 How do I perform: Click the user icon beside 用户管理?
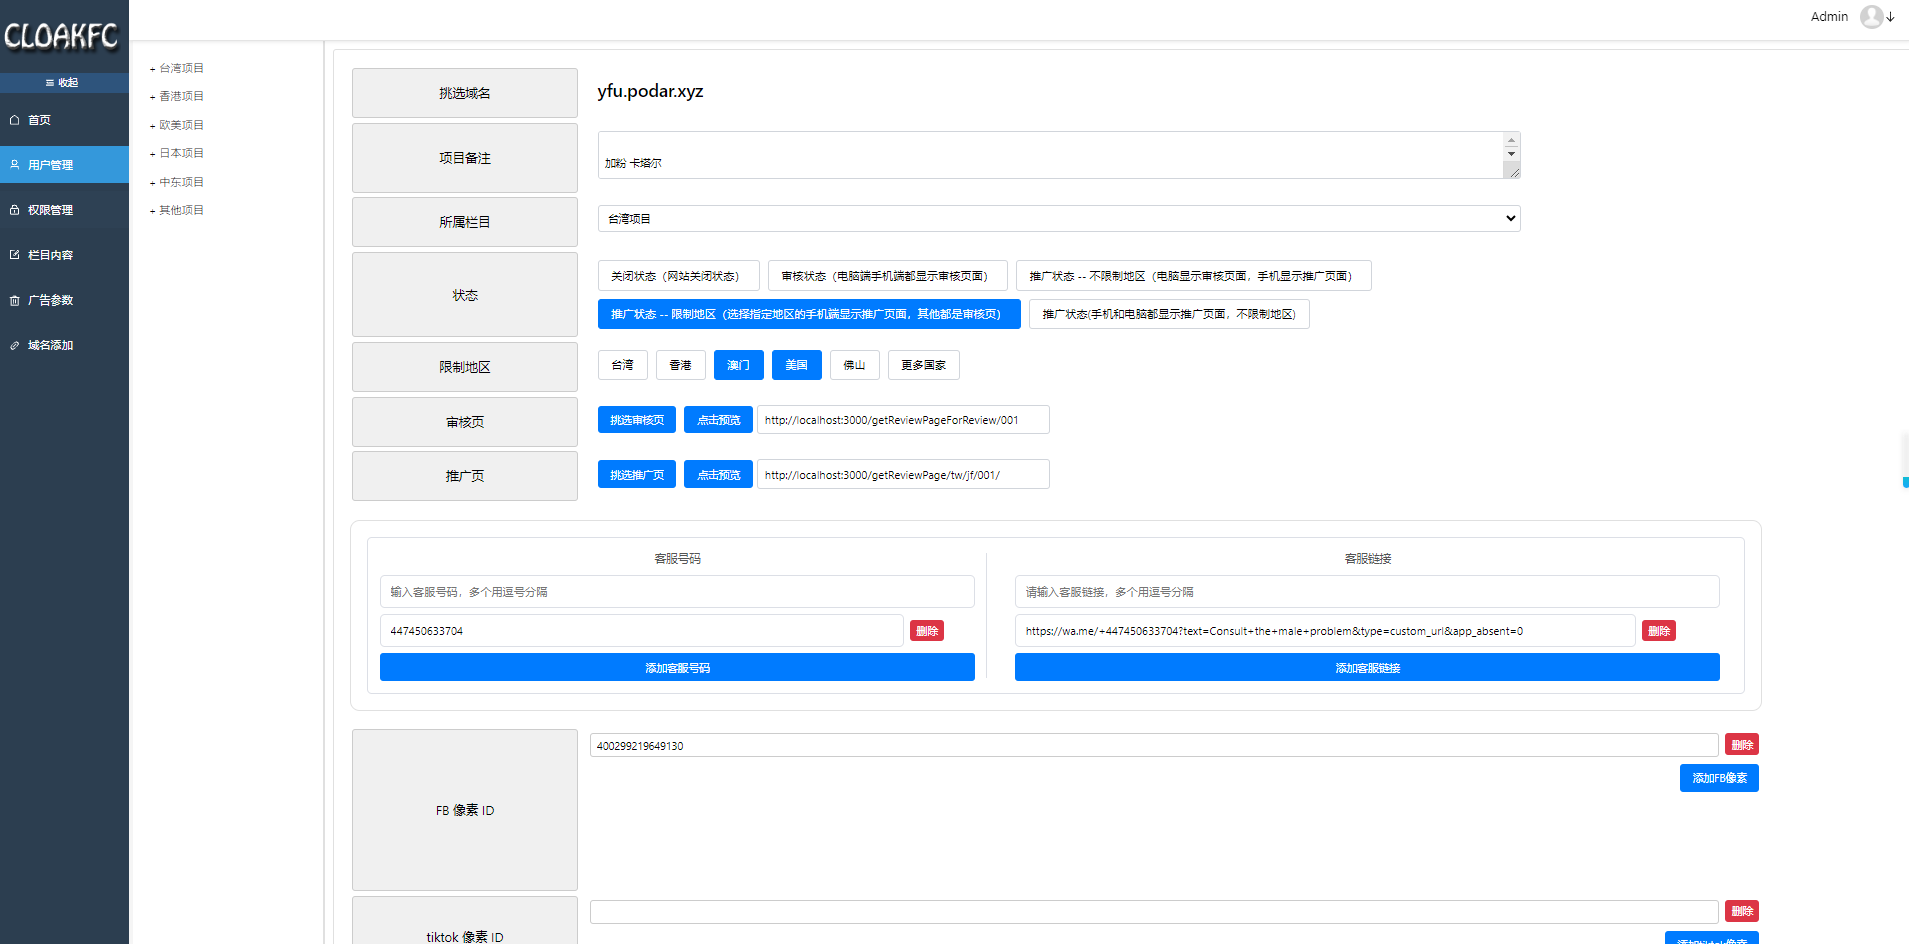coord(15,165)
